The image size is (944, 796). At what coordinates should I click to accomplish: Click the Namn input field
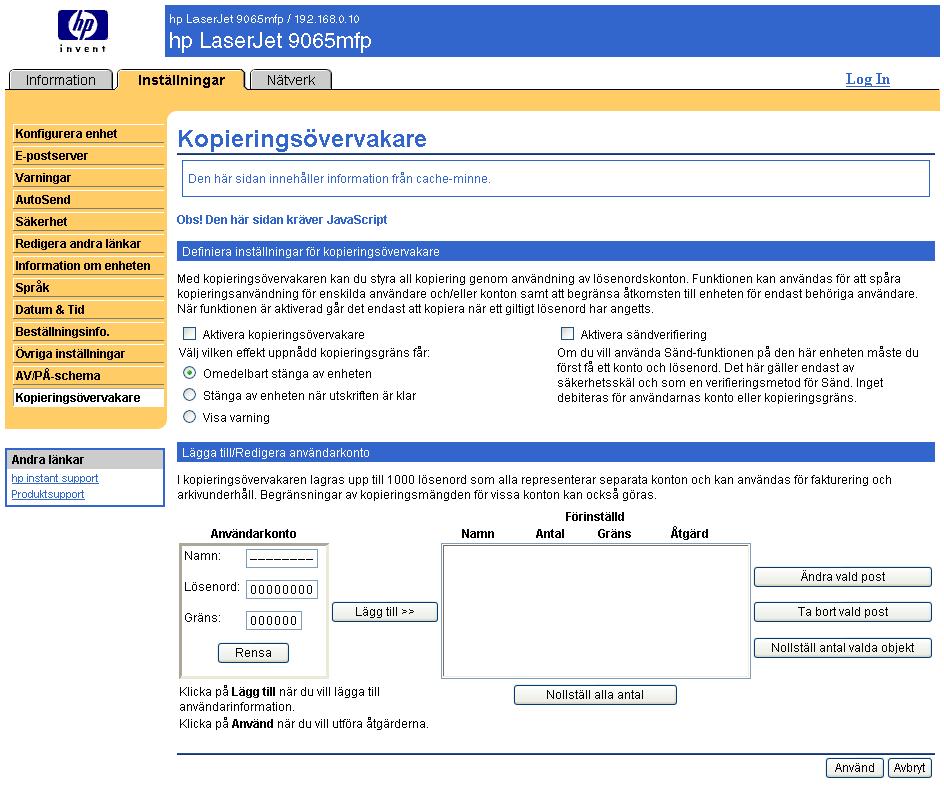point(282,558)
